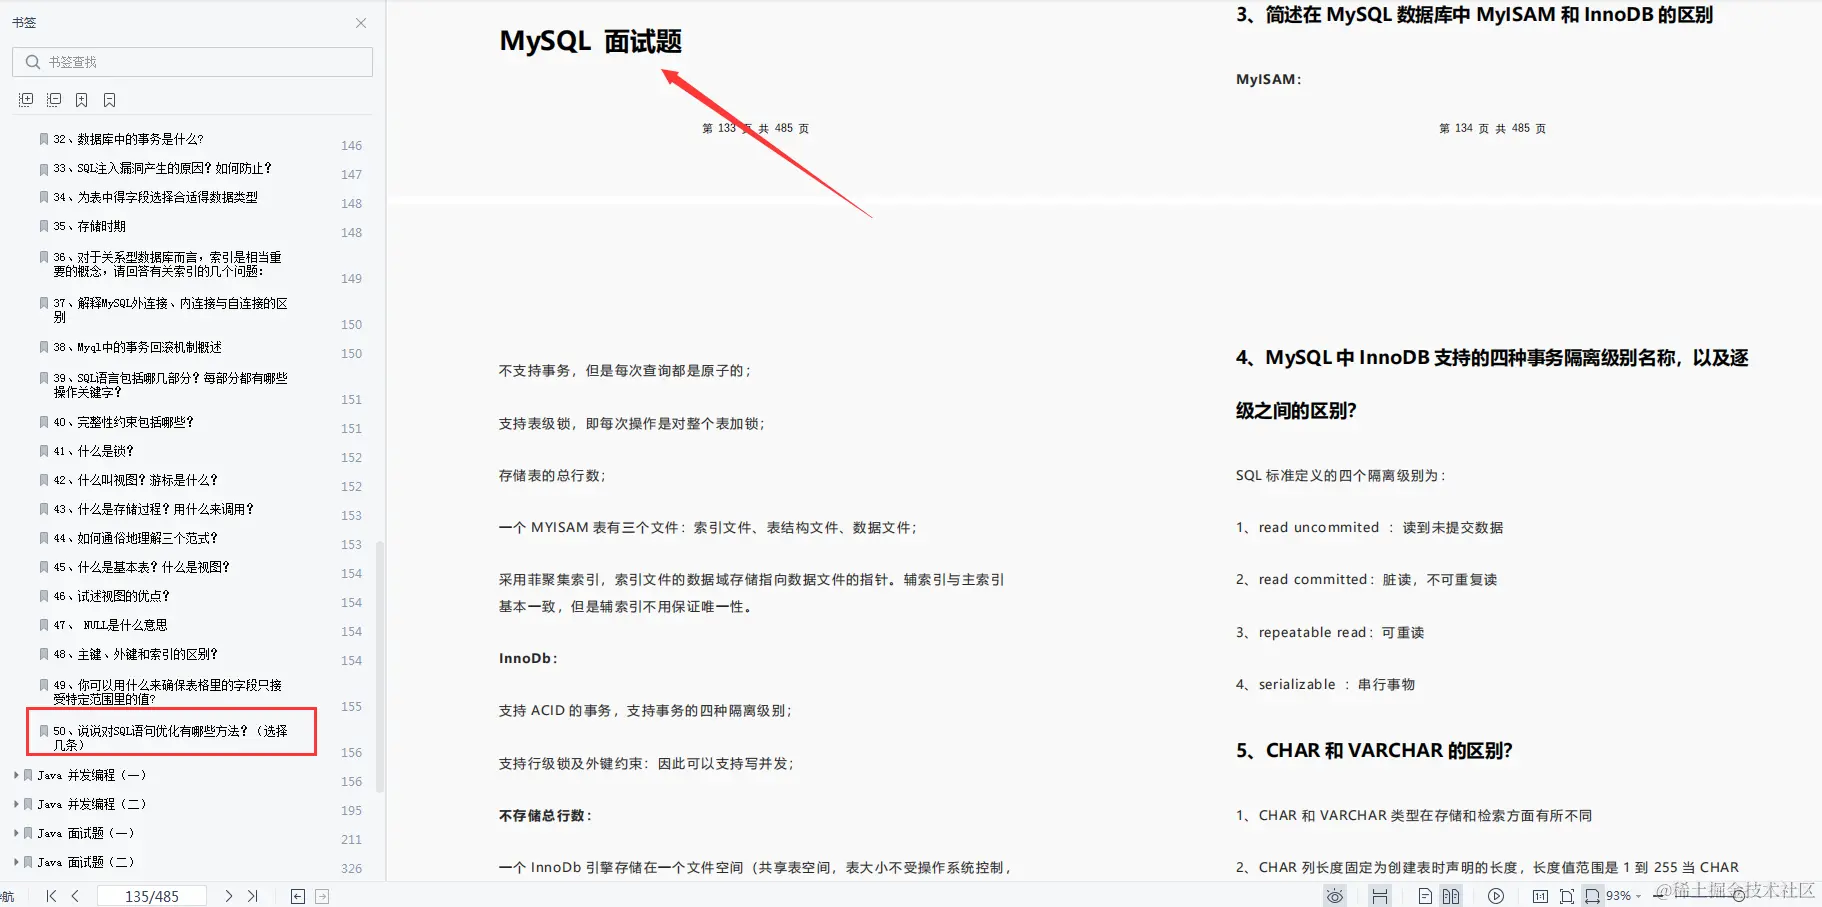Open bookmark 32 about database transactions
Image resolution: width=1822 pixels, height=907 pixels.
128,140
